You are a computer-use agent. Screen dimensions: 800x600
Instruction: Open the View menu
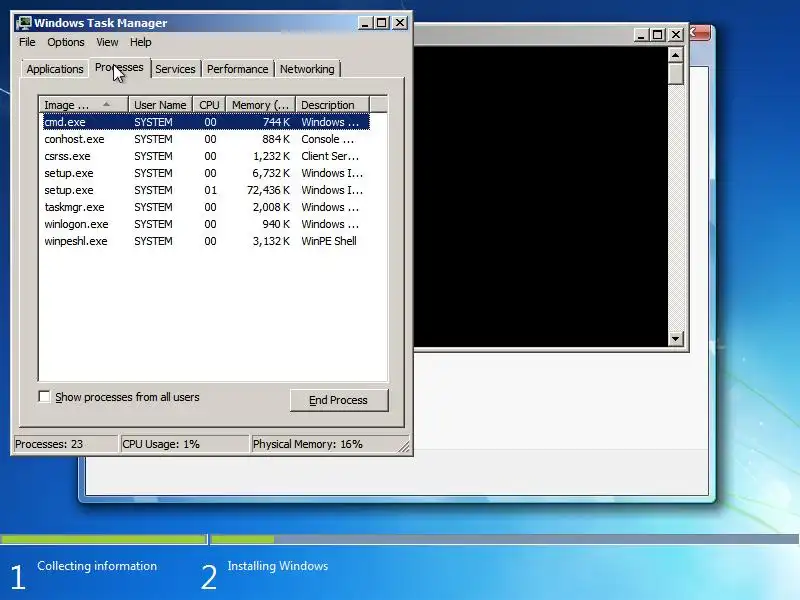click(107, 42)
